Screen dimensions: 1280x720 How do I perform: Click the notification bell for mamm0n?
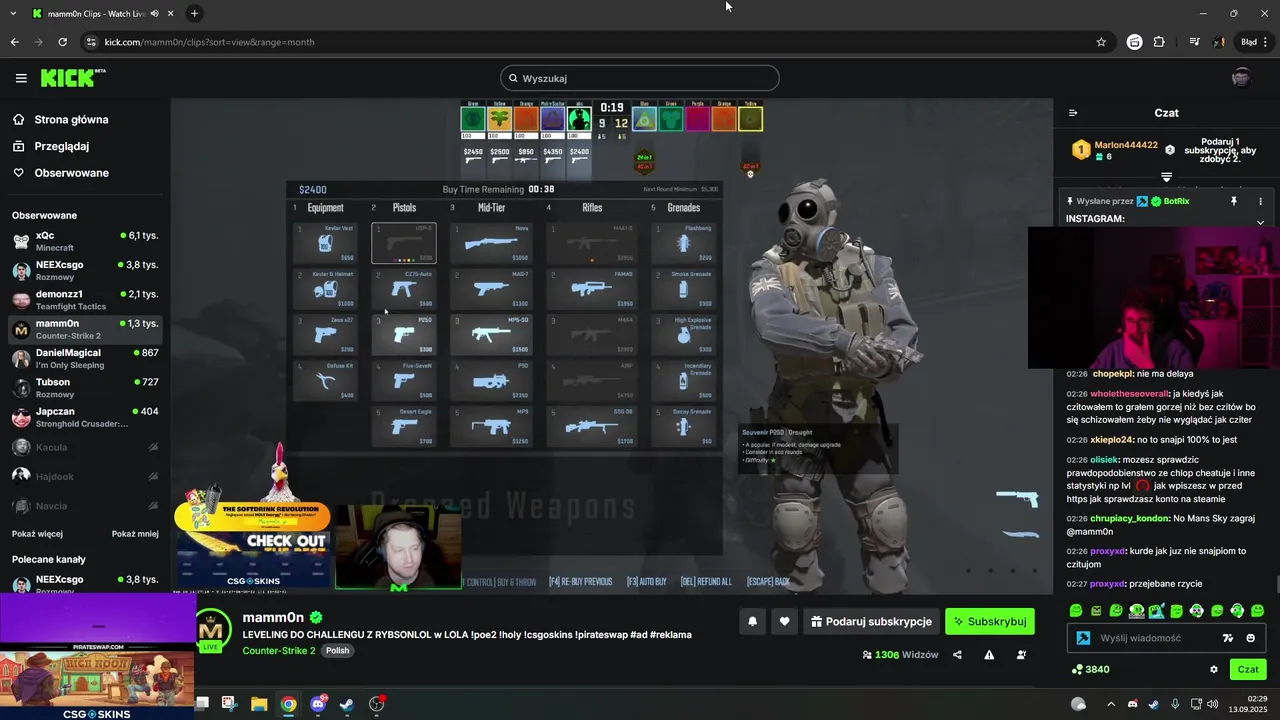coord(753,621)
